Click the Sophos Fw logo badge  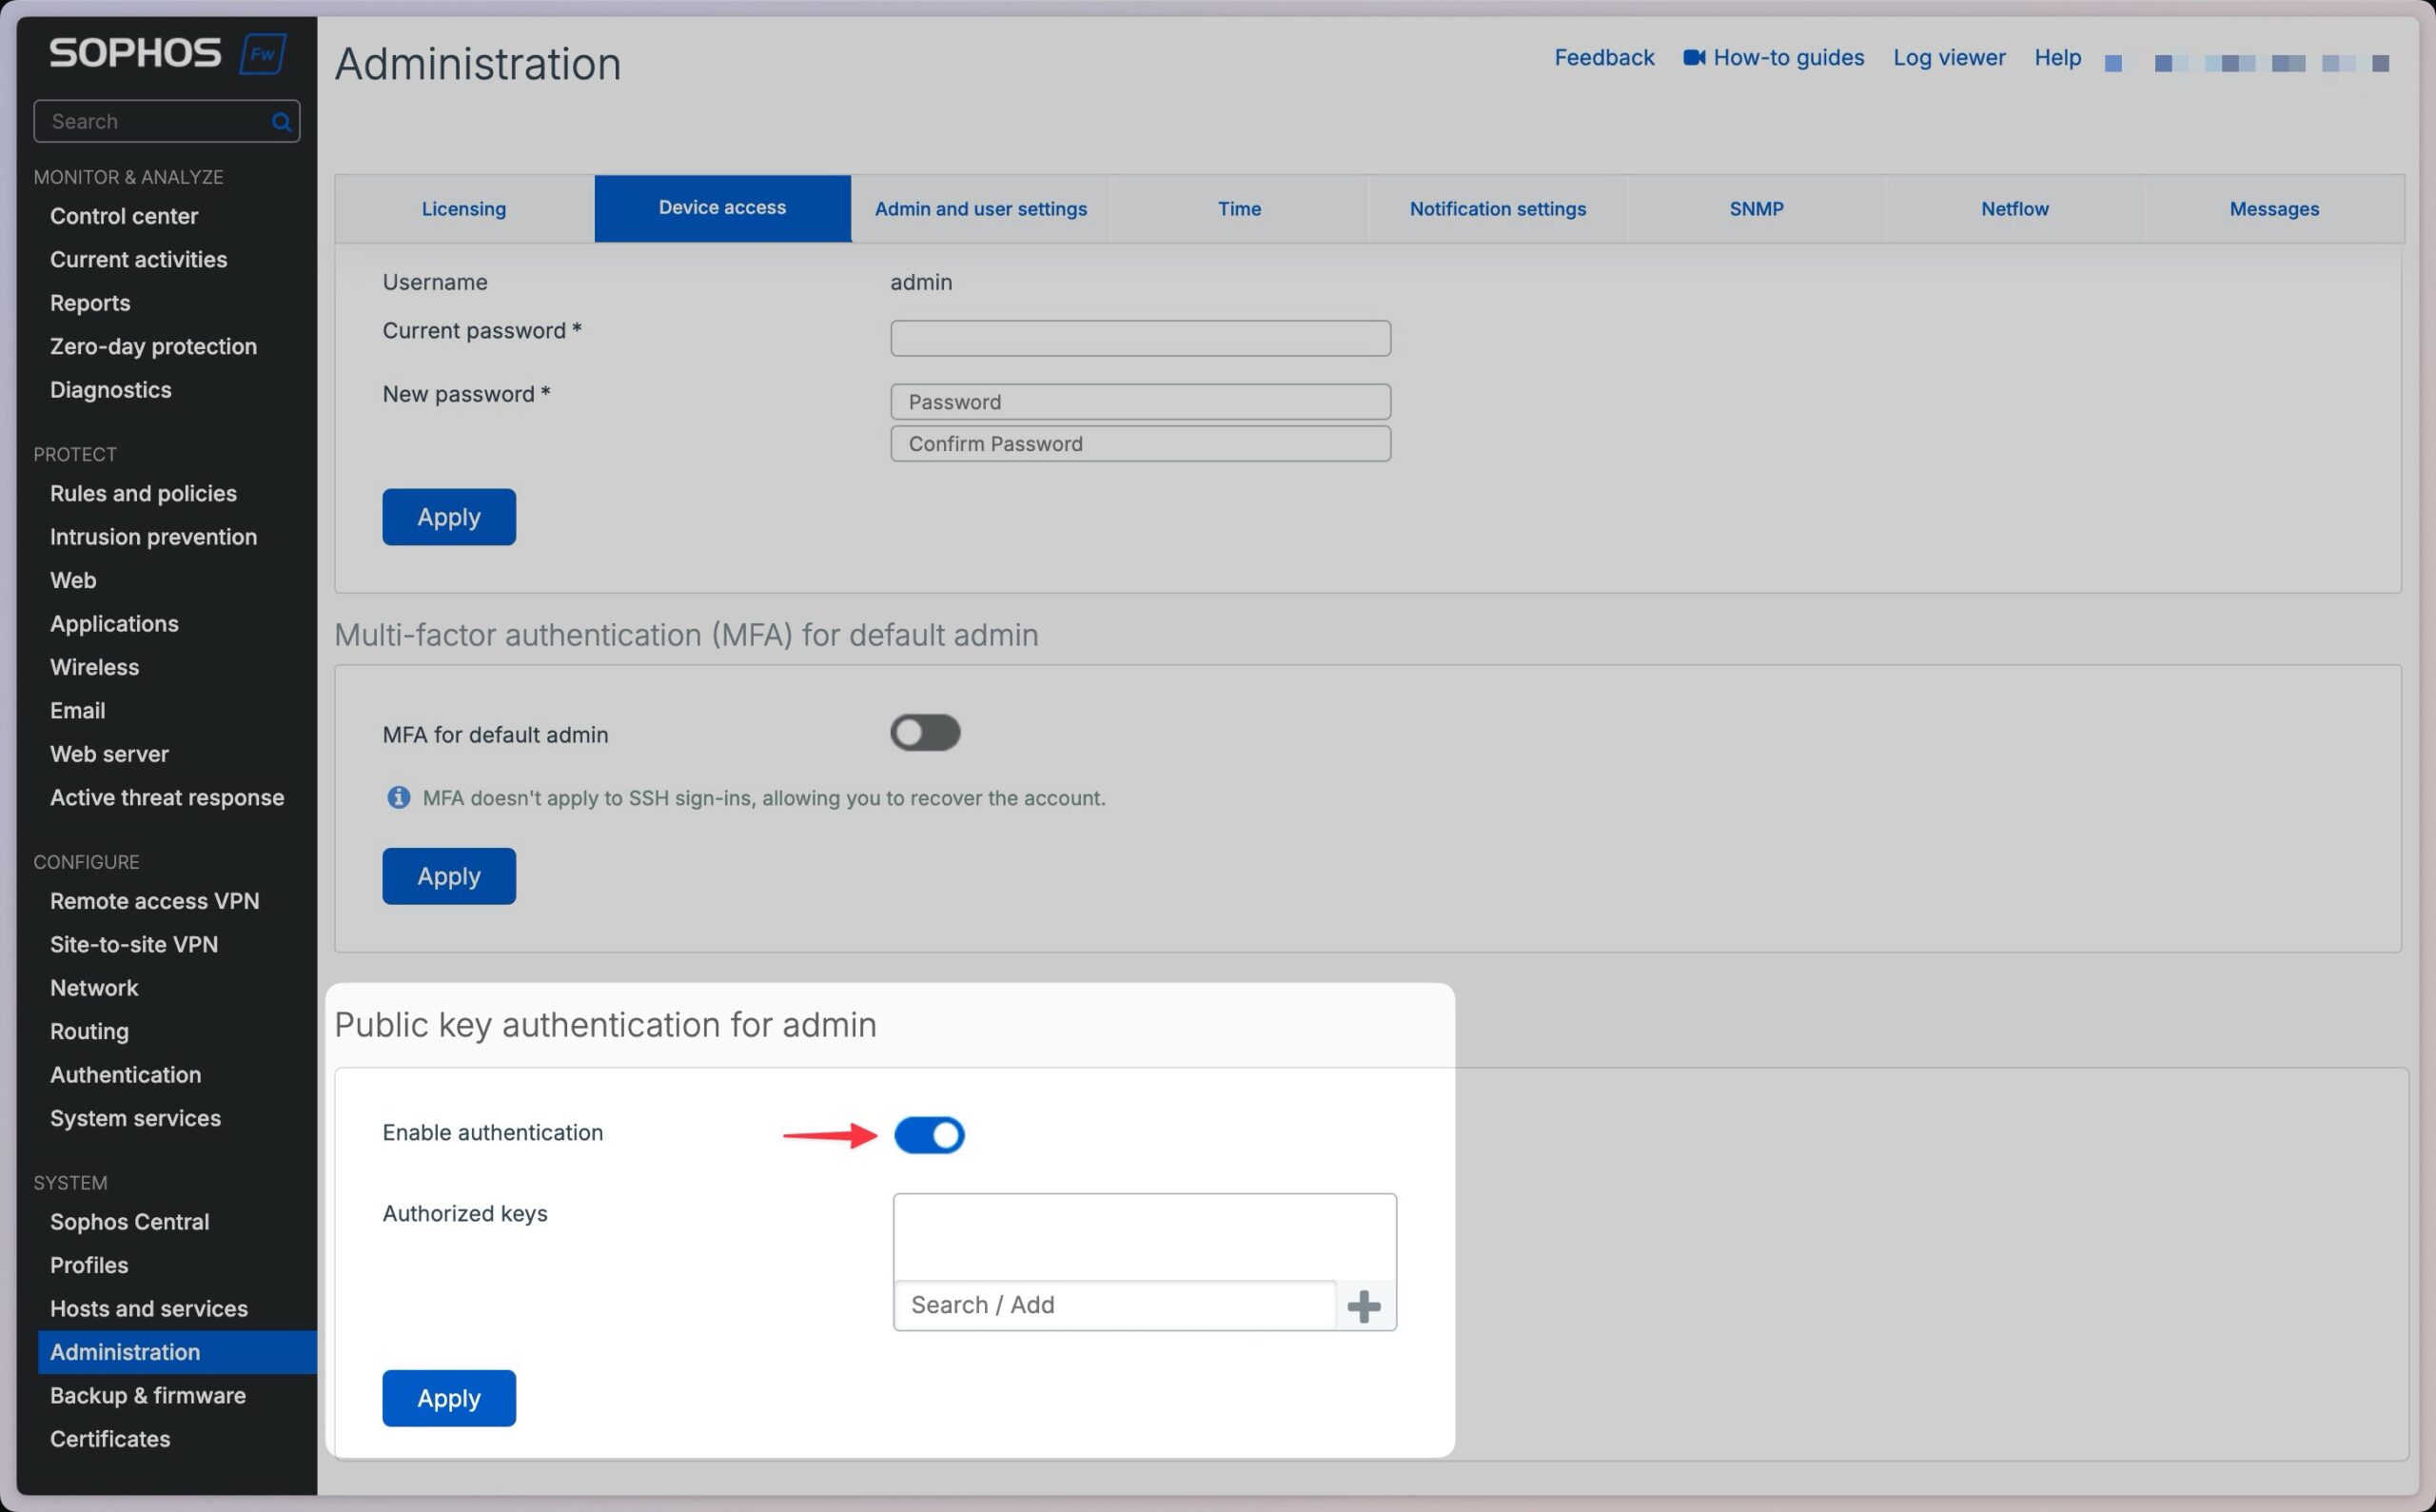[263, 54]
